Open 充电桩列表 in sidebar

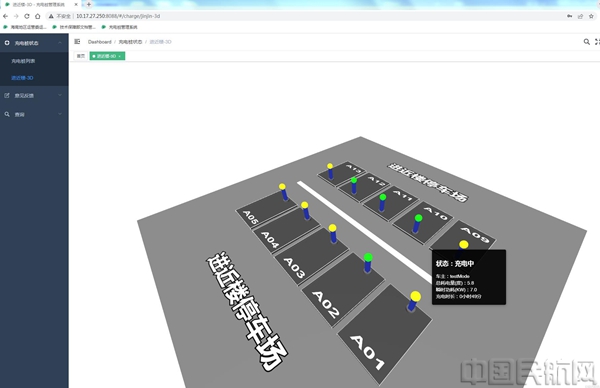pyautogui.click(x=23, y=61)
